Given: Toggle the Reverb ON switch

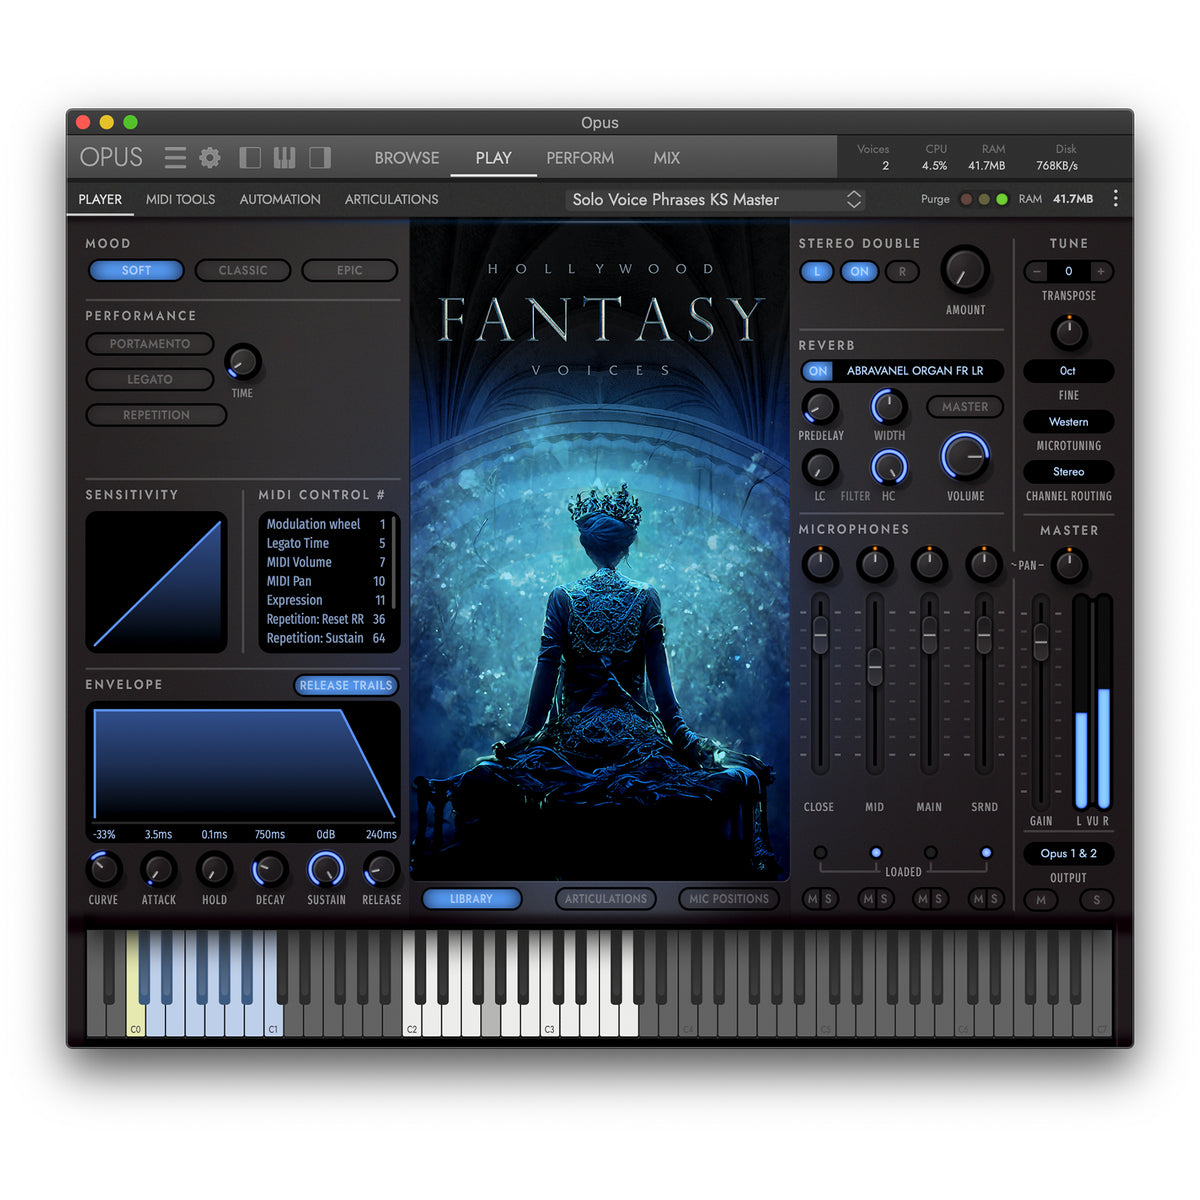Looking at the screenshot, I should [x=818, y=371].
